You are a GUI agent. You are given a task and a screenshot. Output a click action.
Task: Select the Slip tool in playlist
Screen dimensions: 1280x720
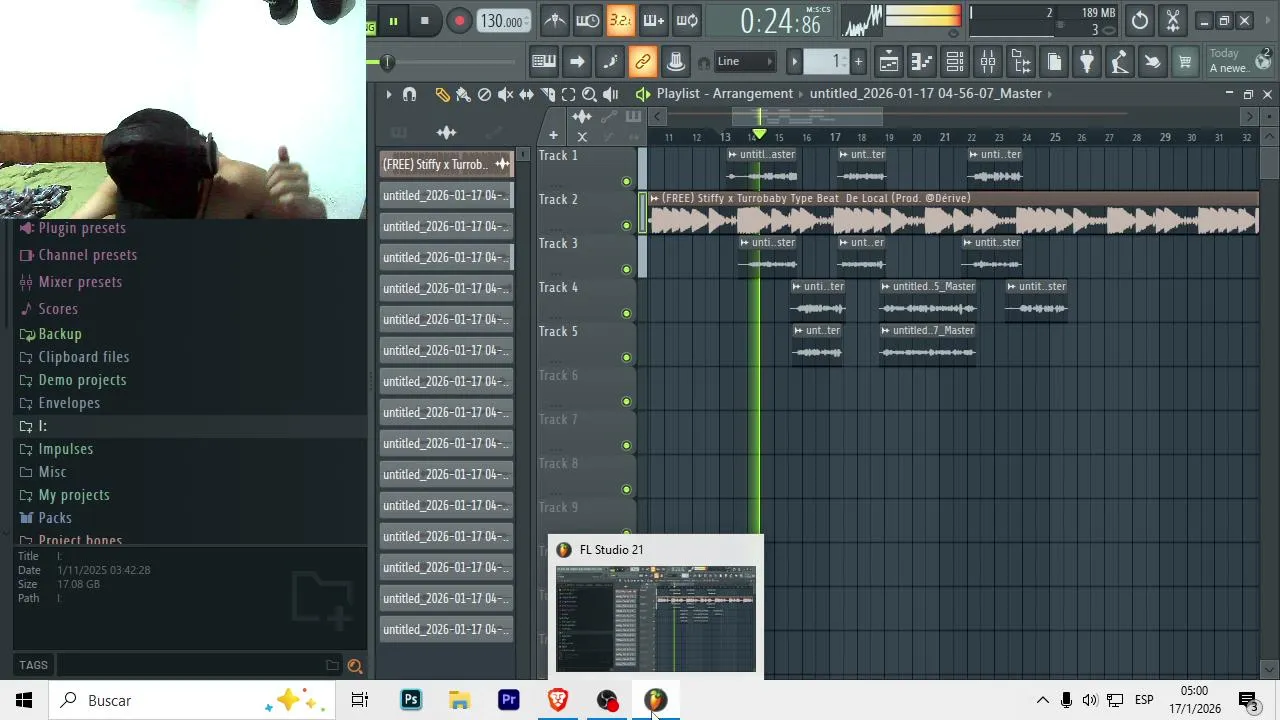(526, 94)
